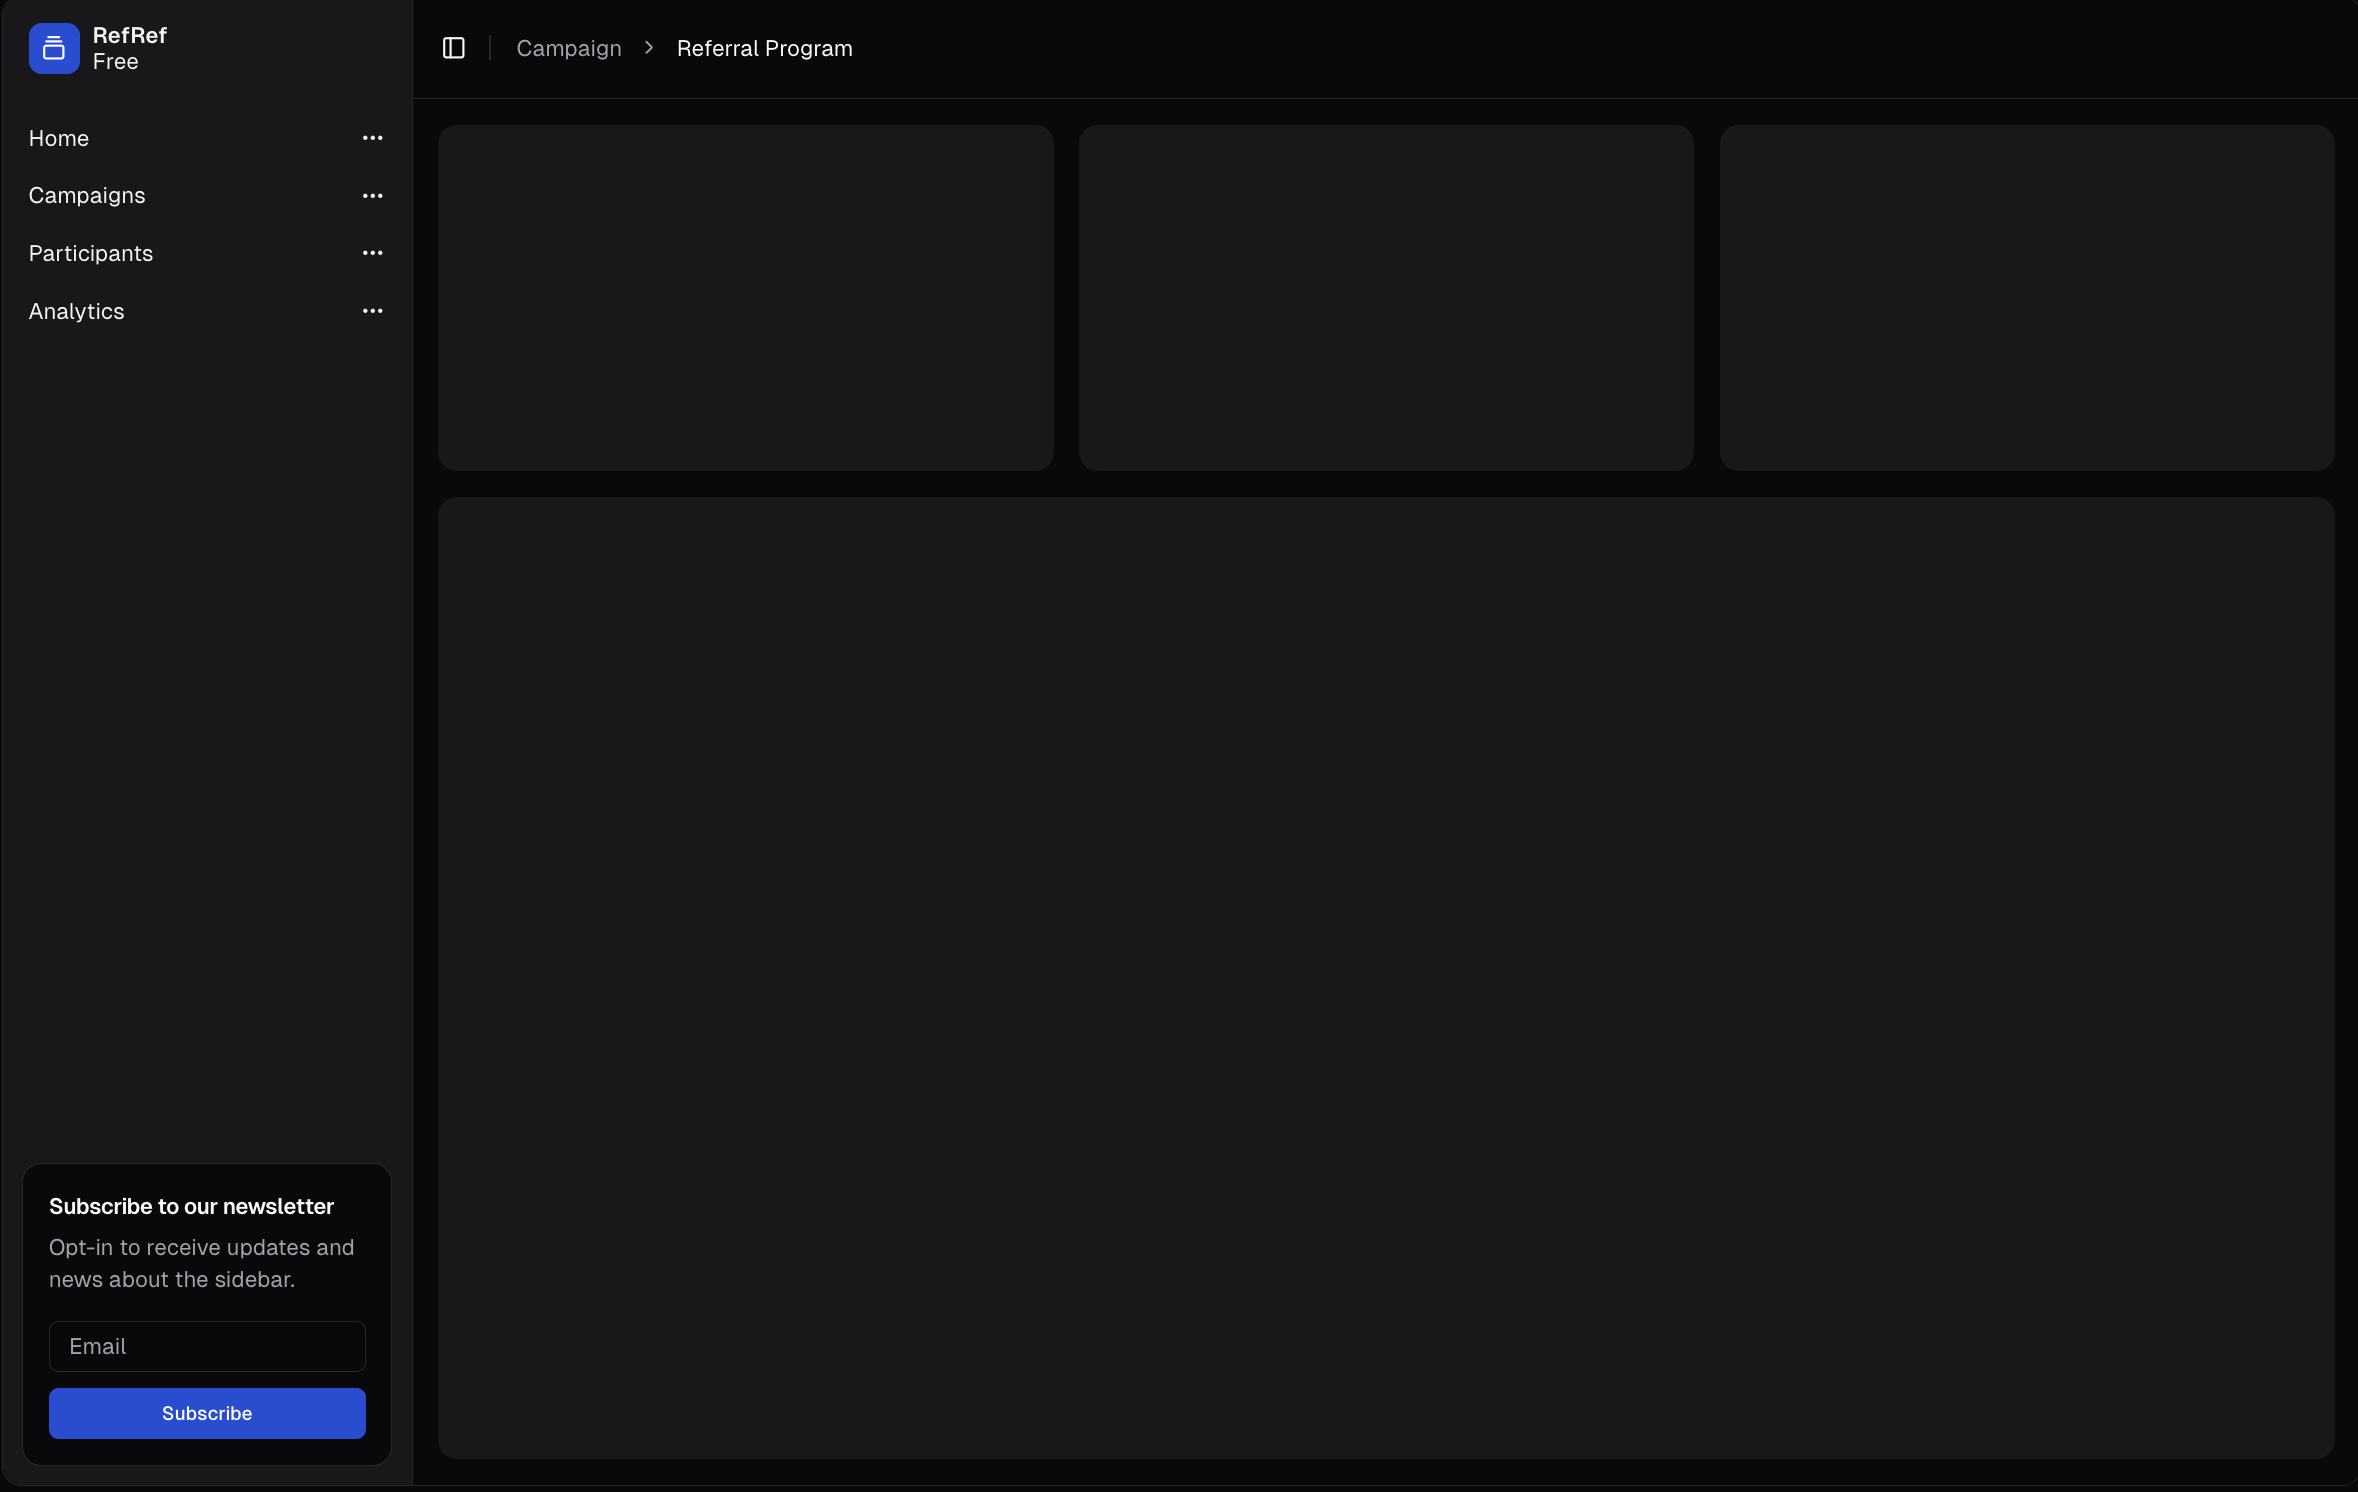Click the Campaign breadcrumb link

pyautogui.click(x=568, y=48)
